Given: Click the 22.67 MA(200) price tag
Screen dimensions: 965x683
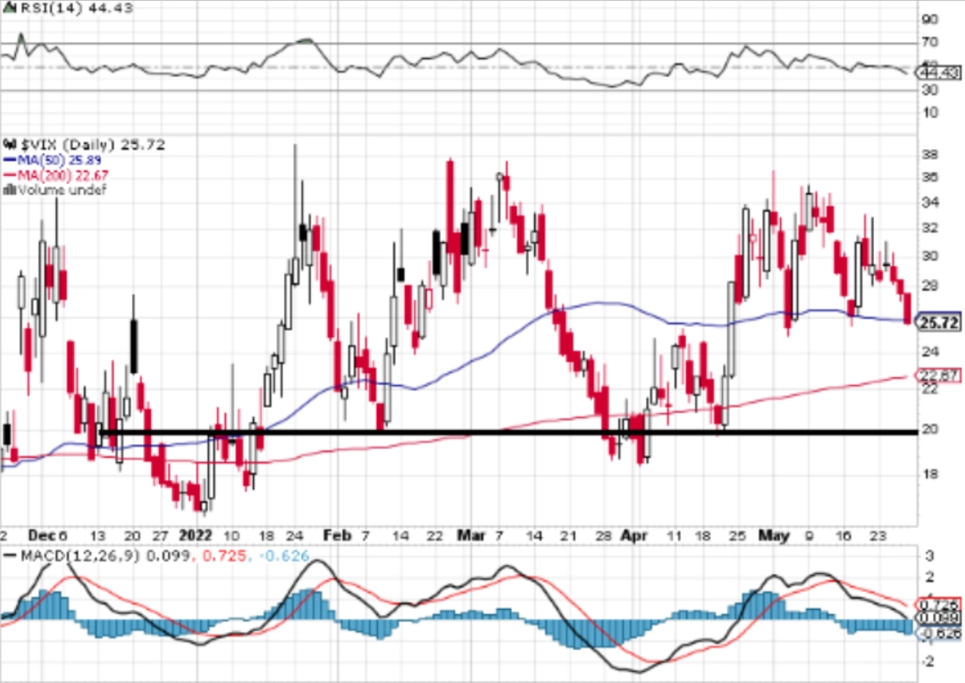Looking at the screenshot, I should (939, 375).
